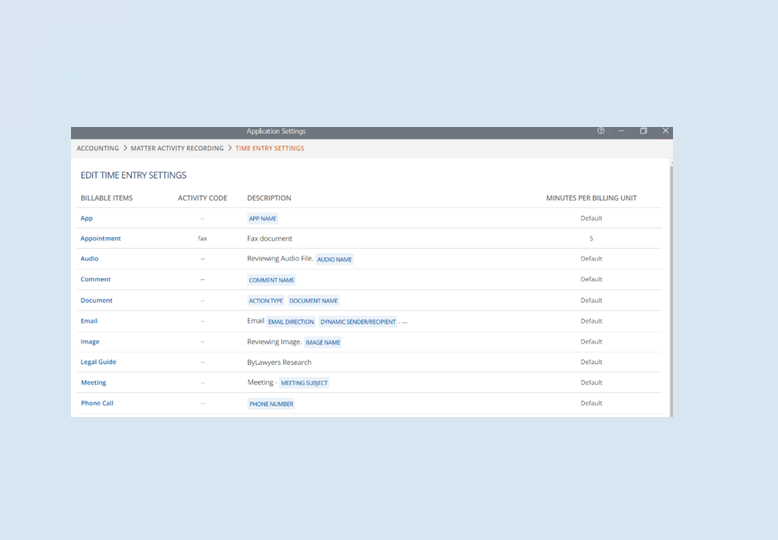Open the Document billable item

[96, 300]
